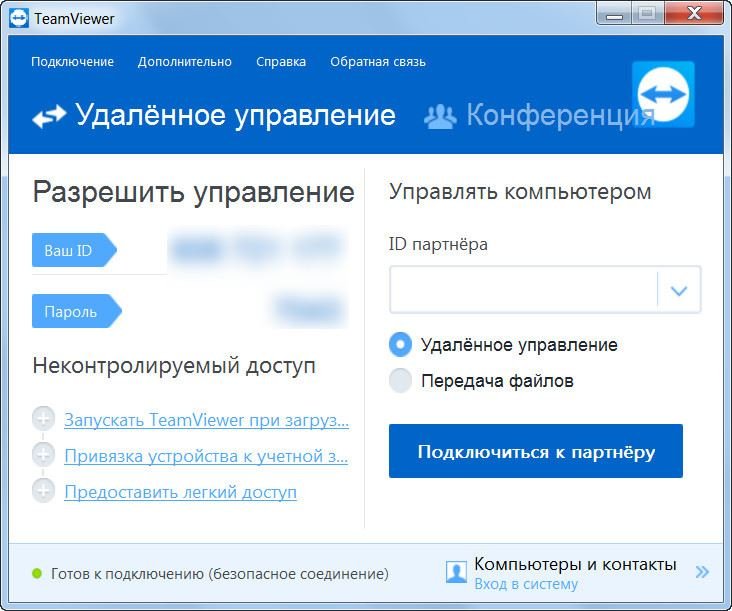Switch to the Конференция tab
732x611 pixels.
[x=540, y=116]
